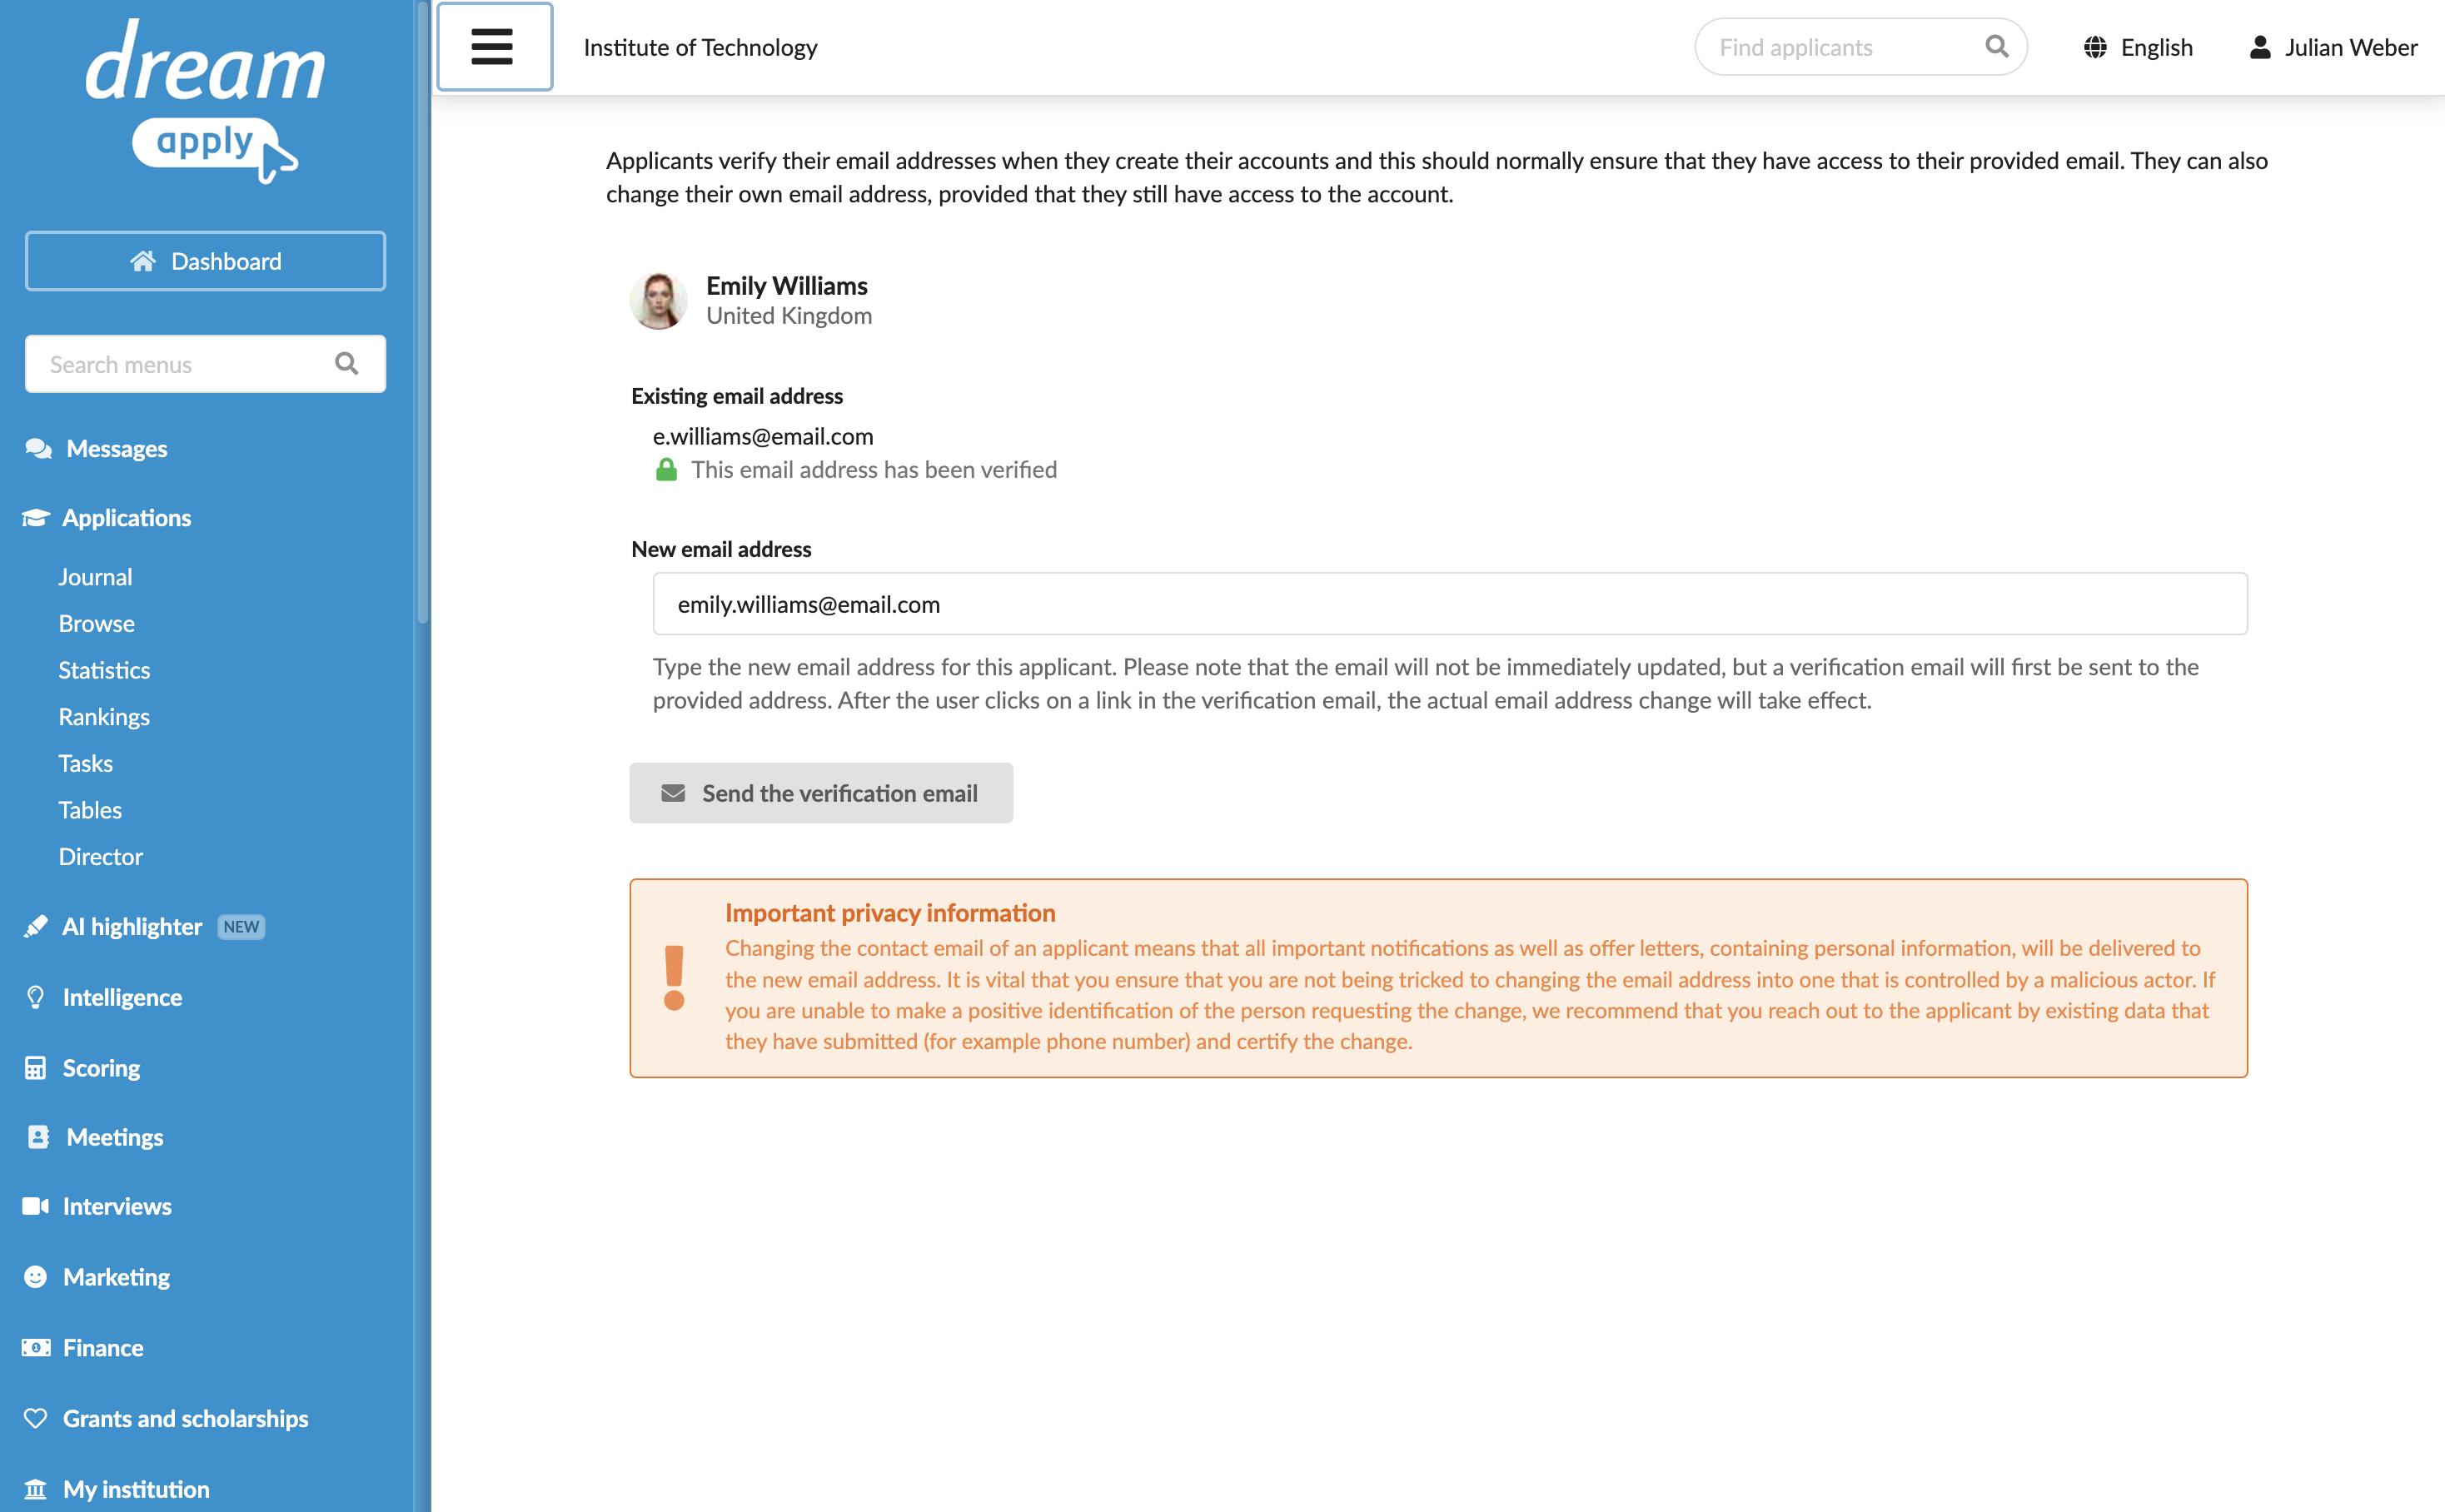The height and width of the screenshot is (1512, 2445).
Task: Send the verification email
Action: tap(821, 793)
